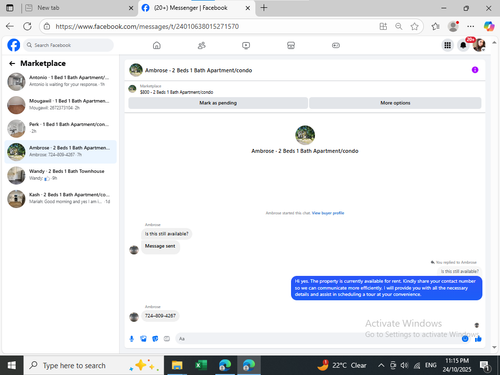The image size is (500, 375).
Task: Switch to the New tab tab
Action: [x=79, y=8]
